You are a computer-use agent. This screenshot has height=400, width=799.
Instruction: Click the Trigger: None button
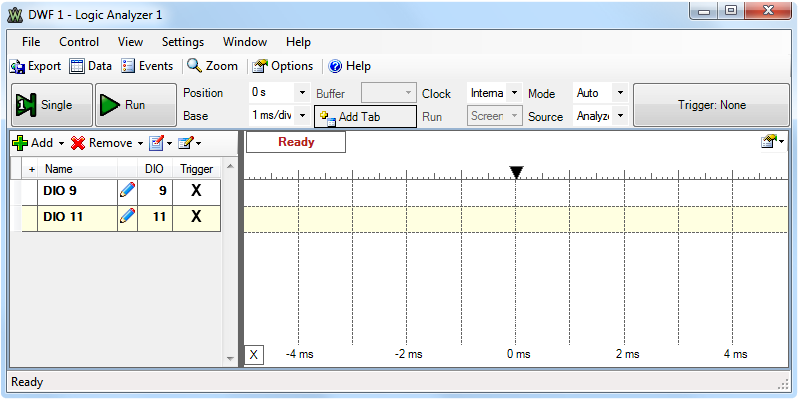pos(711,105)
